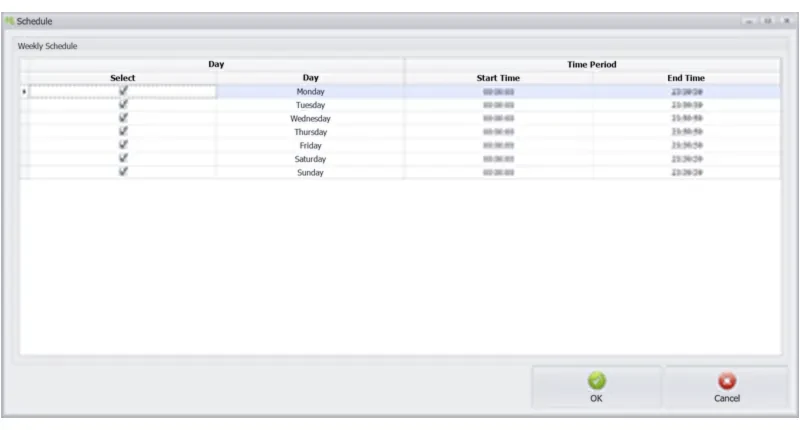
Task: Select the Thursday day cell
Action: point(310,132)
